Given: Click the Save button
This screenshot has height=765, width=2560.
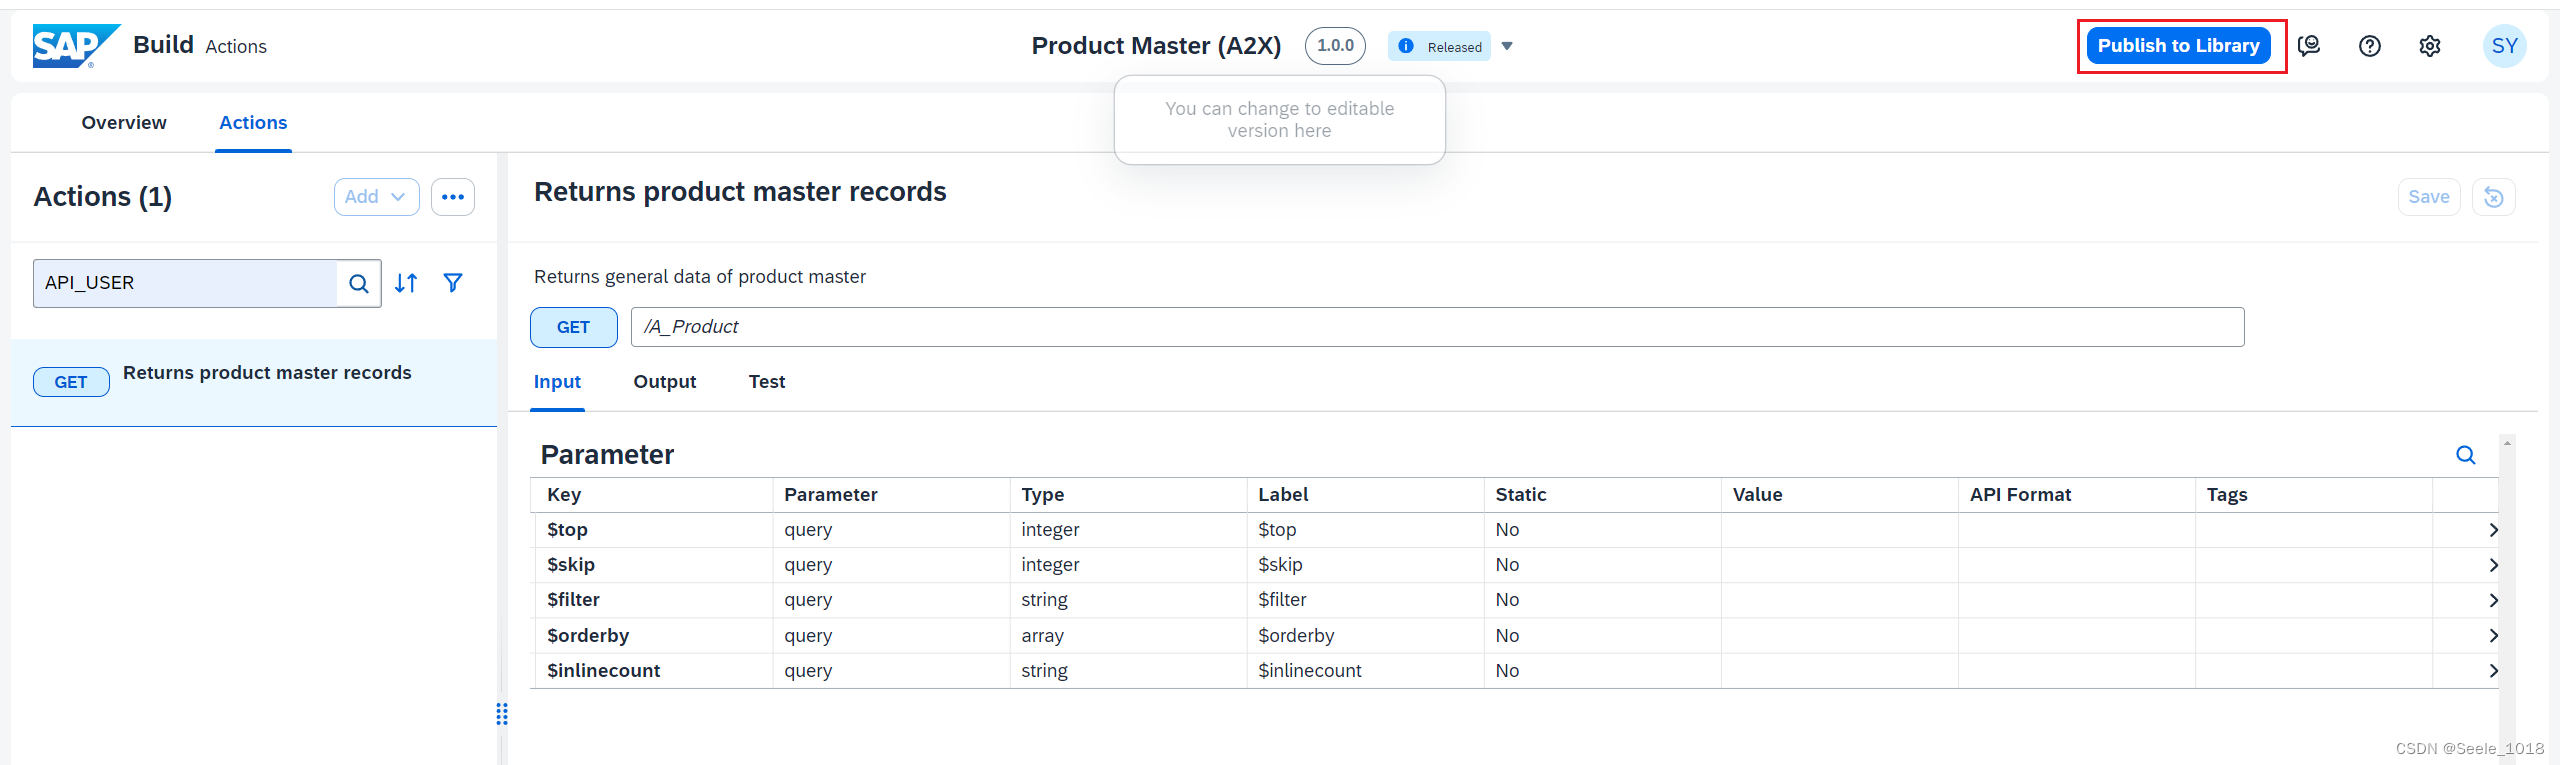Looking at the screenshot, I should coord(2429,197).
